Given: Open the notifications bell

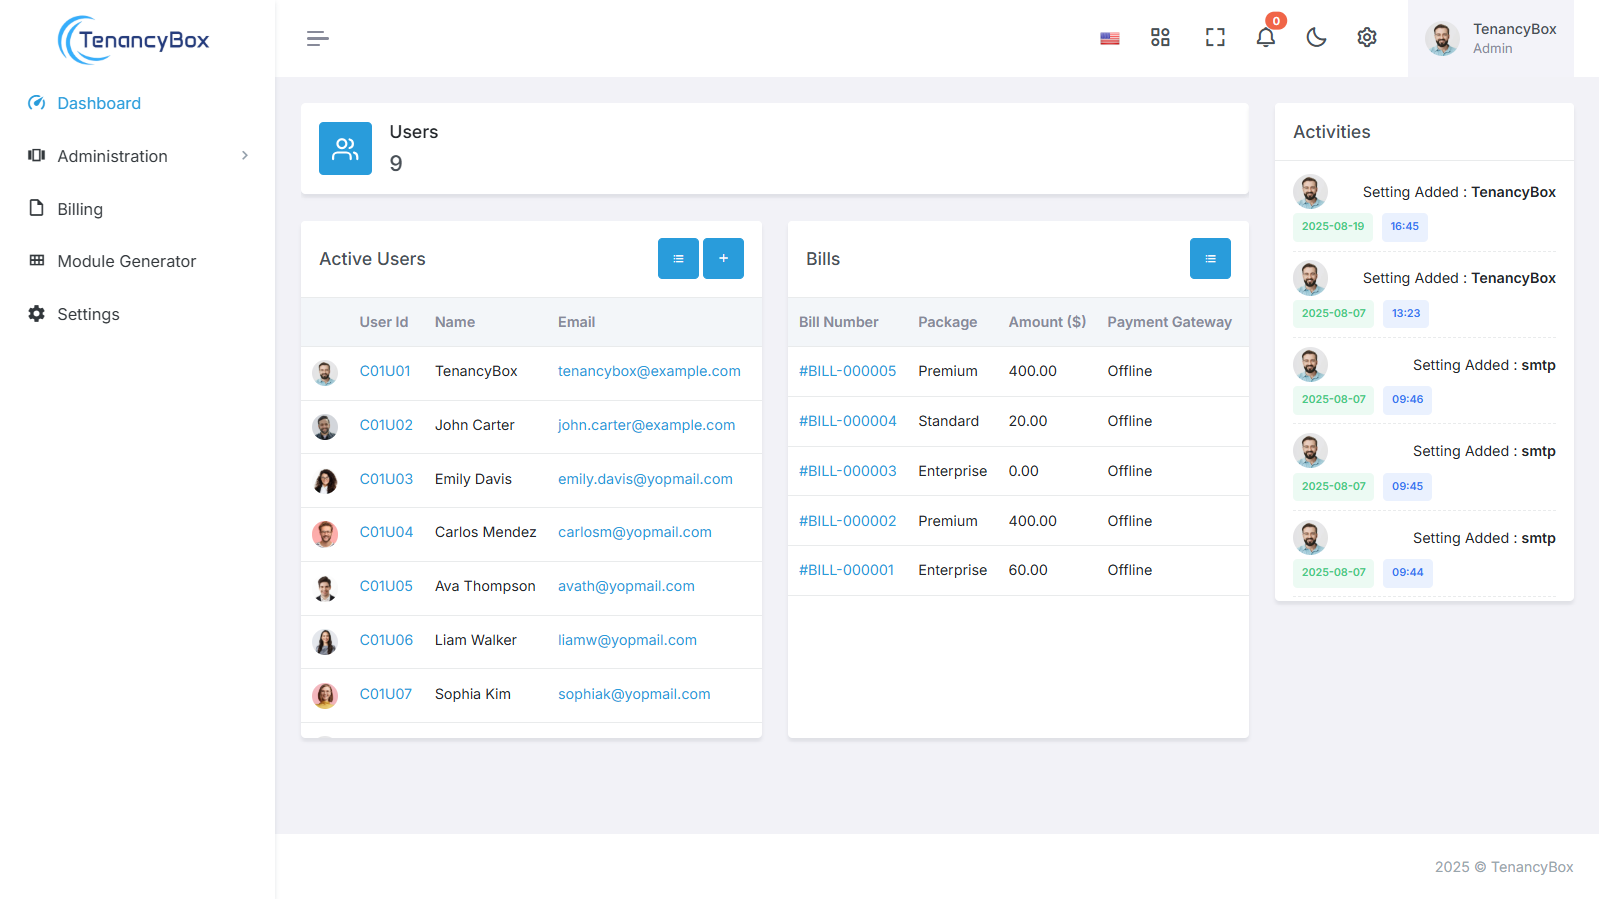Looking at the screenshot, I should click(1265, 38).
